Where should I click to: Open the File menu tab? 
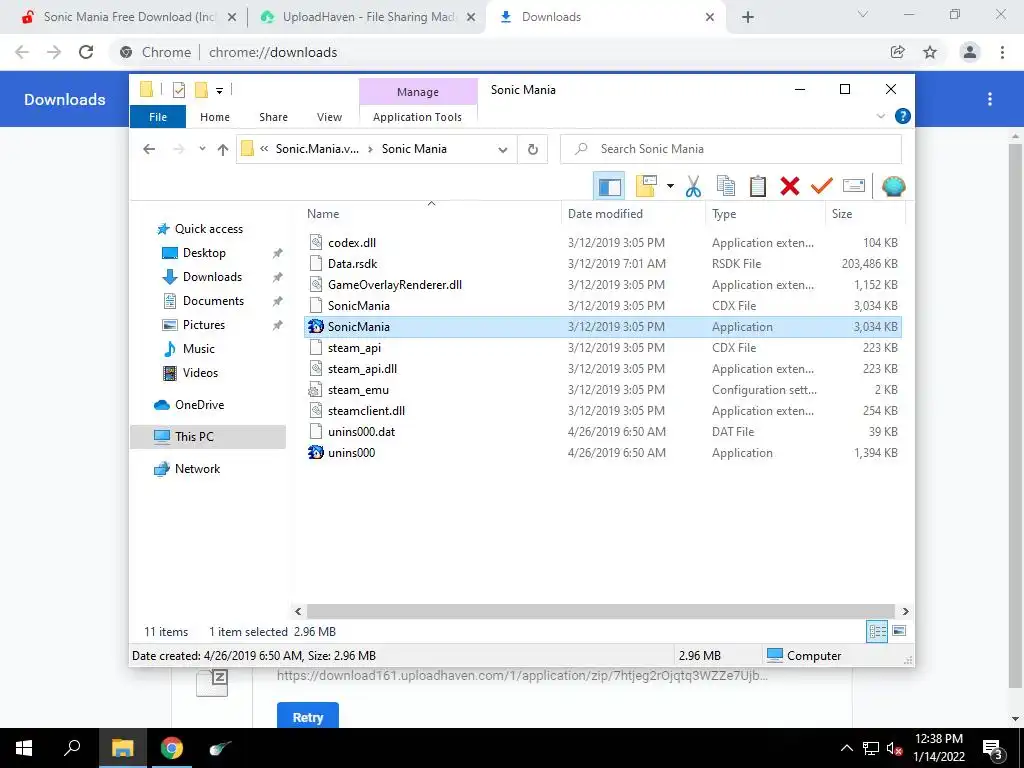[158, 117]
